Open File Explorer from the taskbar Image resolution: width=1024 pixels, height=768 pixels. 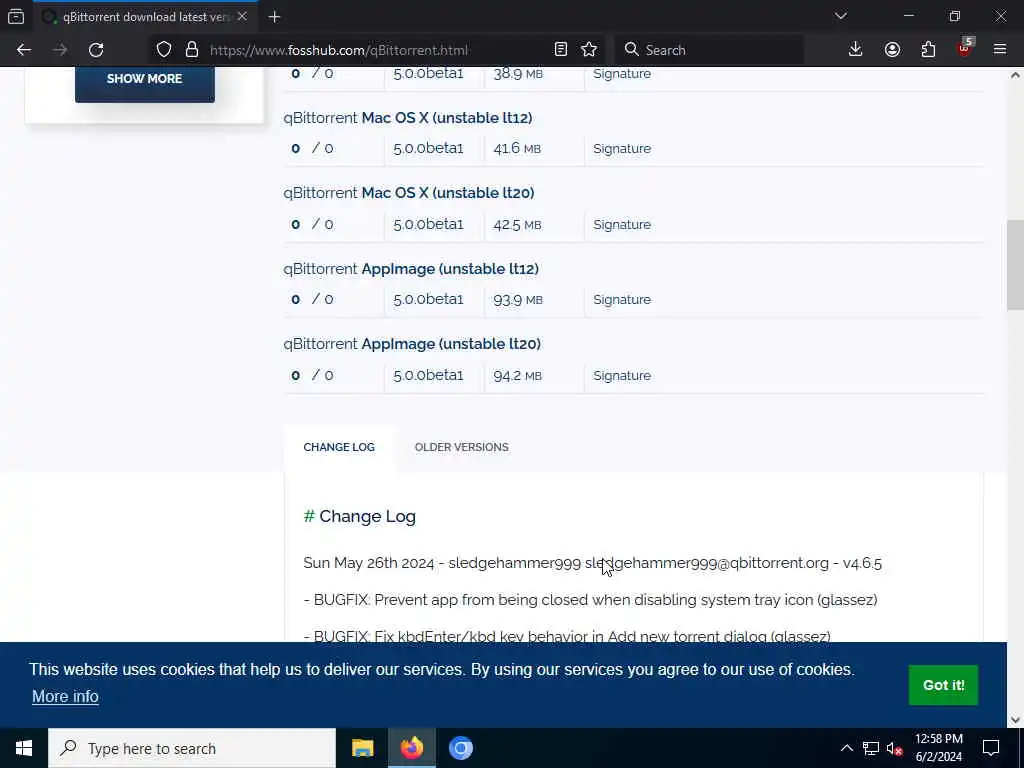click(362, 748)
